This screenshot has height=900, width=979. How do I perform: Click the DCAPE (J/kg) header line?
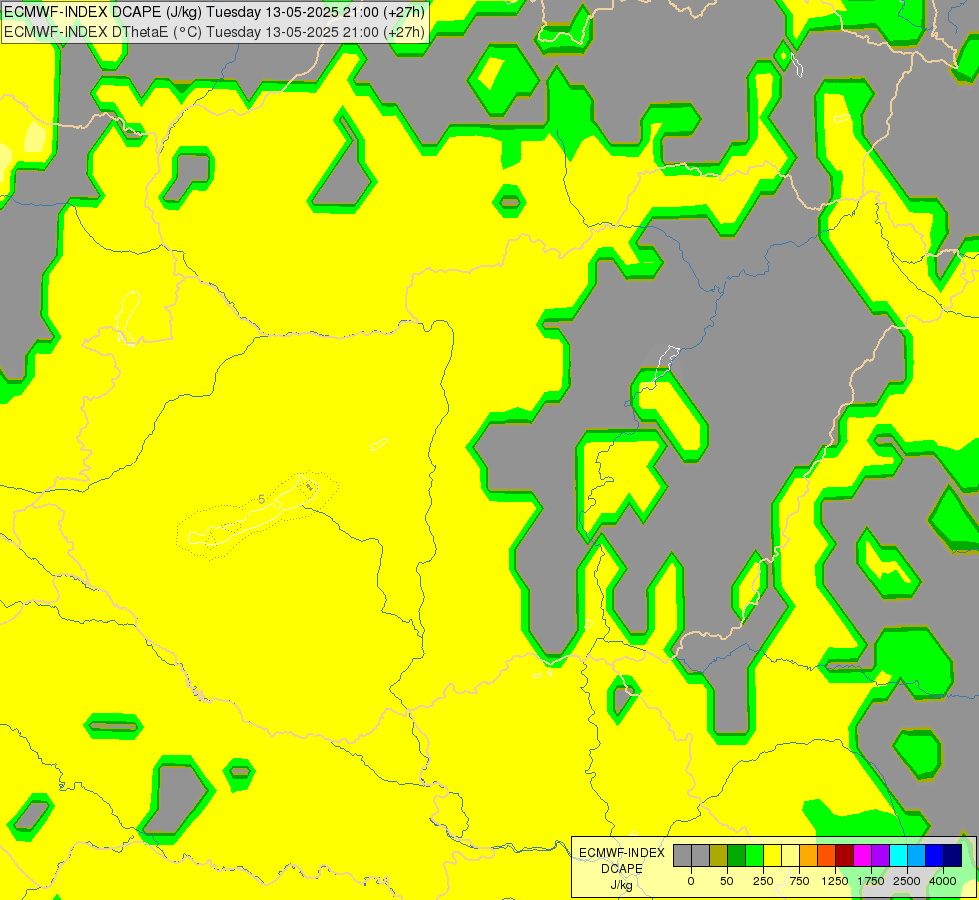pos(214,12)
